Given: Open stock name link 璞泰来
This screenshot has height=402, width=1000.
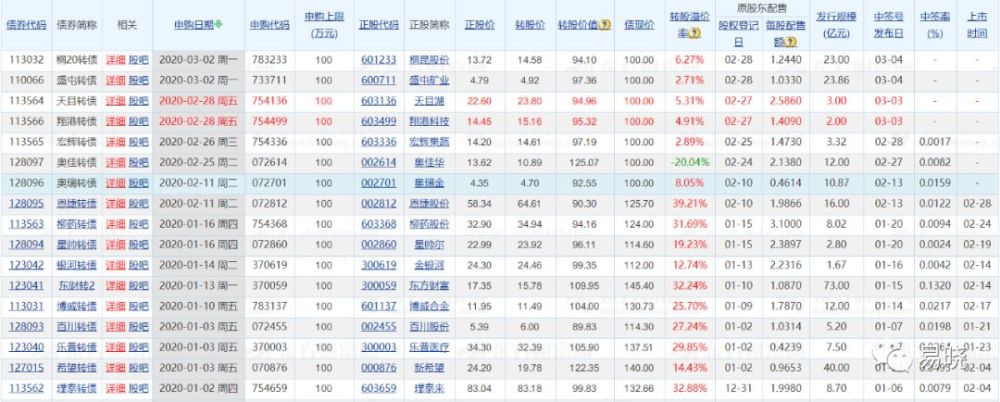Looking at the screenshot, I should pyautogui.click(x=429, y=388).
